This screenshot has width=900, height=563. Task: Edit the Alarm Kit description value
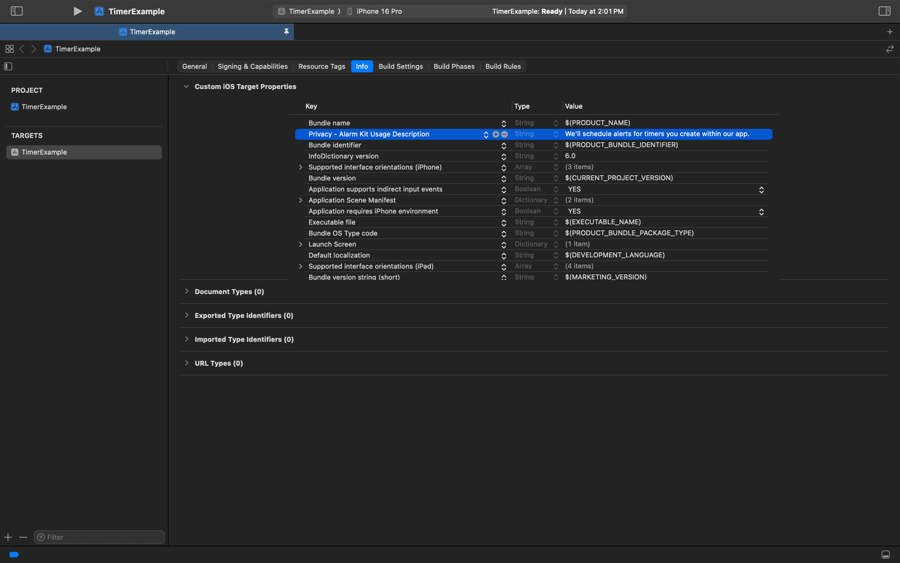tap(657, 134)
